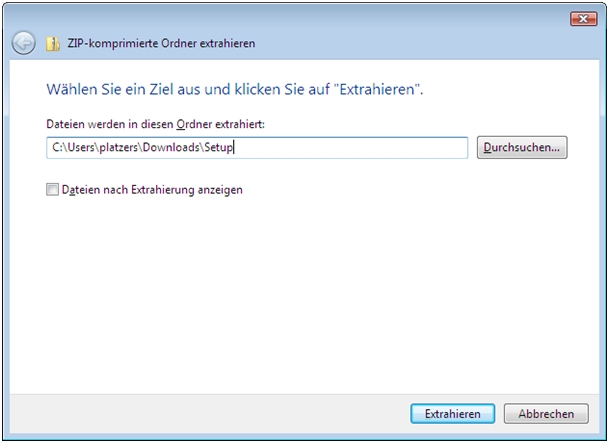The width and height of the screenshot is (609, 443).
Task: Click on 'Setup' in the path field
Action: coord(218,147)
